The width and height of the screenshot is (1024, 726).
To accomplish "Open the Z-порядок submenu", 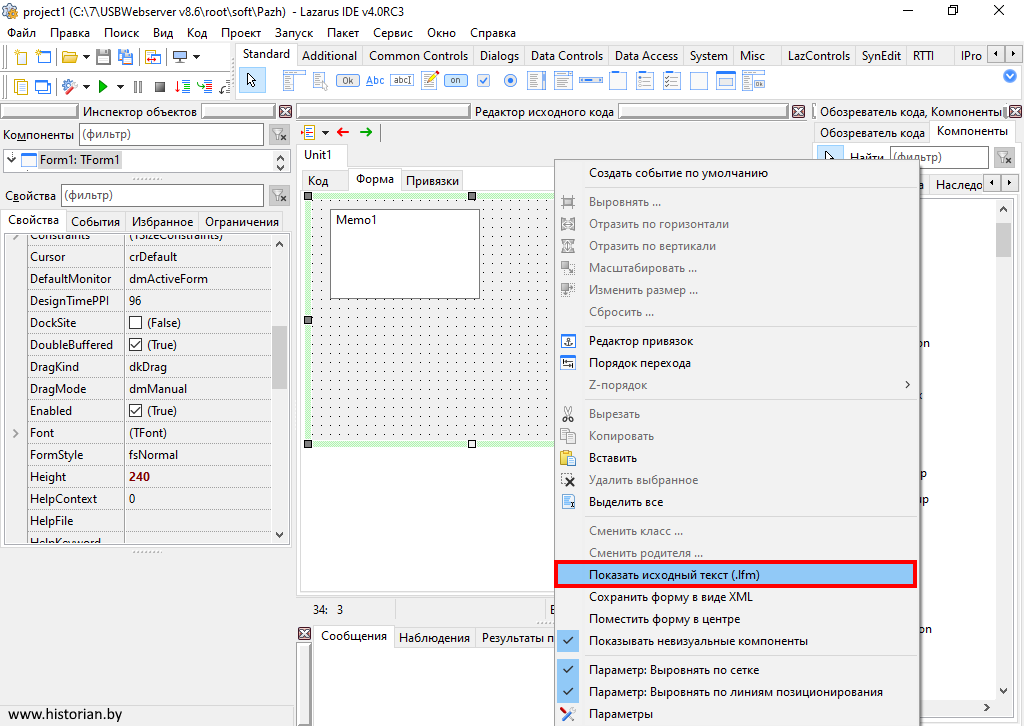I will pyautogui.click(x=735, y=385).
